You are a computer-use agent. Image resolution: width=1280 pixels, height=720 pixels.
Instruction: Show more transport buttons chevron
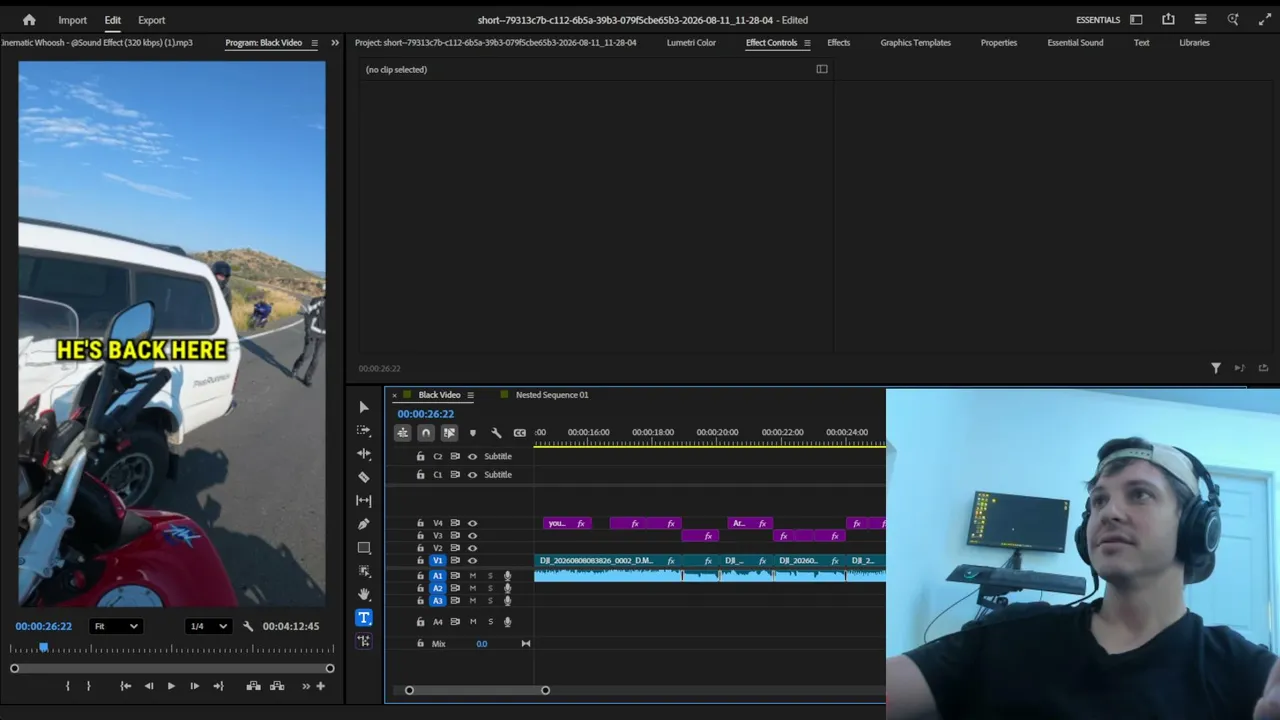click(306, 686)
